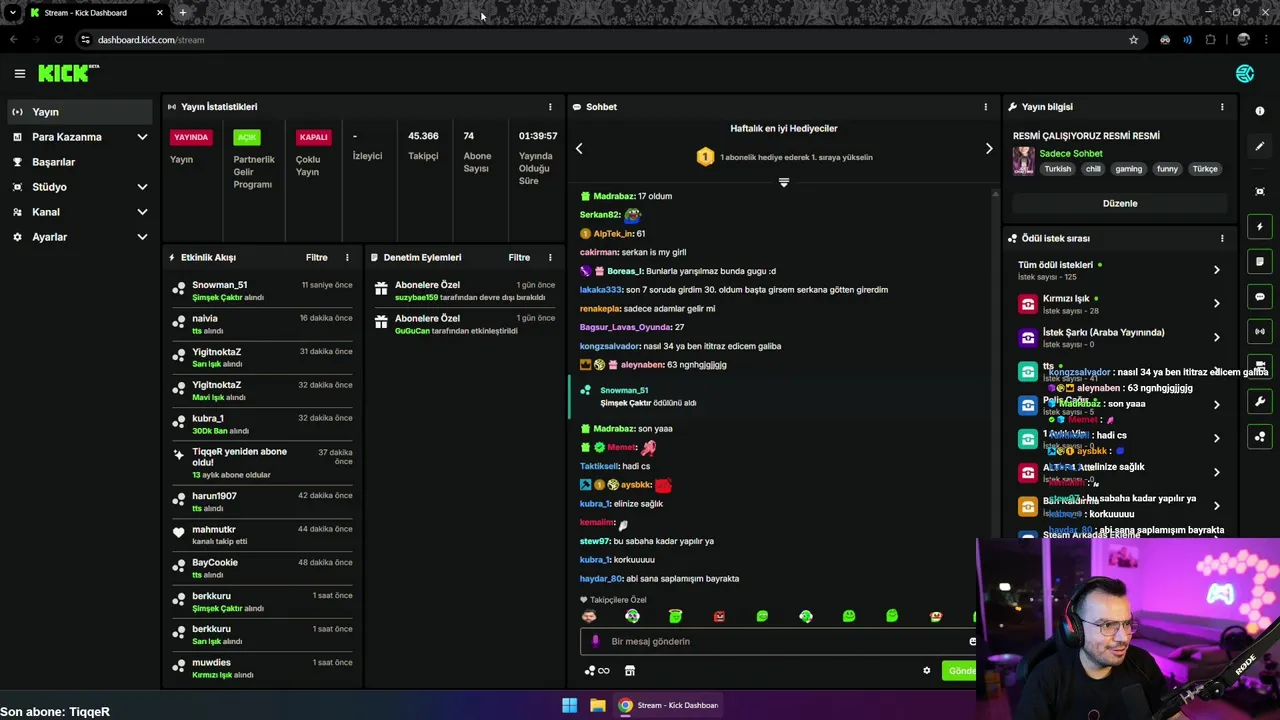Click the İstek Şarkı purple reward icon
This screenshot has height=720, width=1280.
coord(1027,338)
